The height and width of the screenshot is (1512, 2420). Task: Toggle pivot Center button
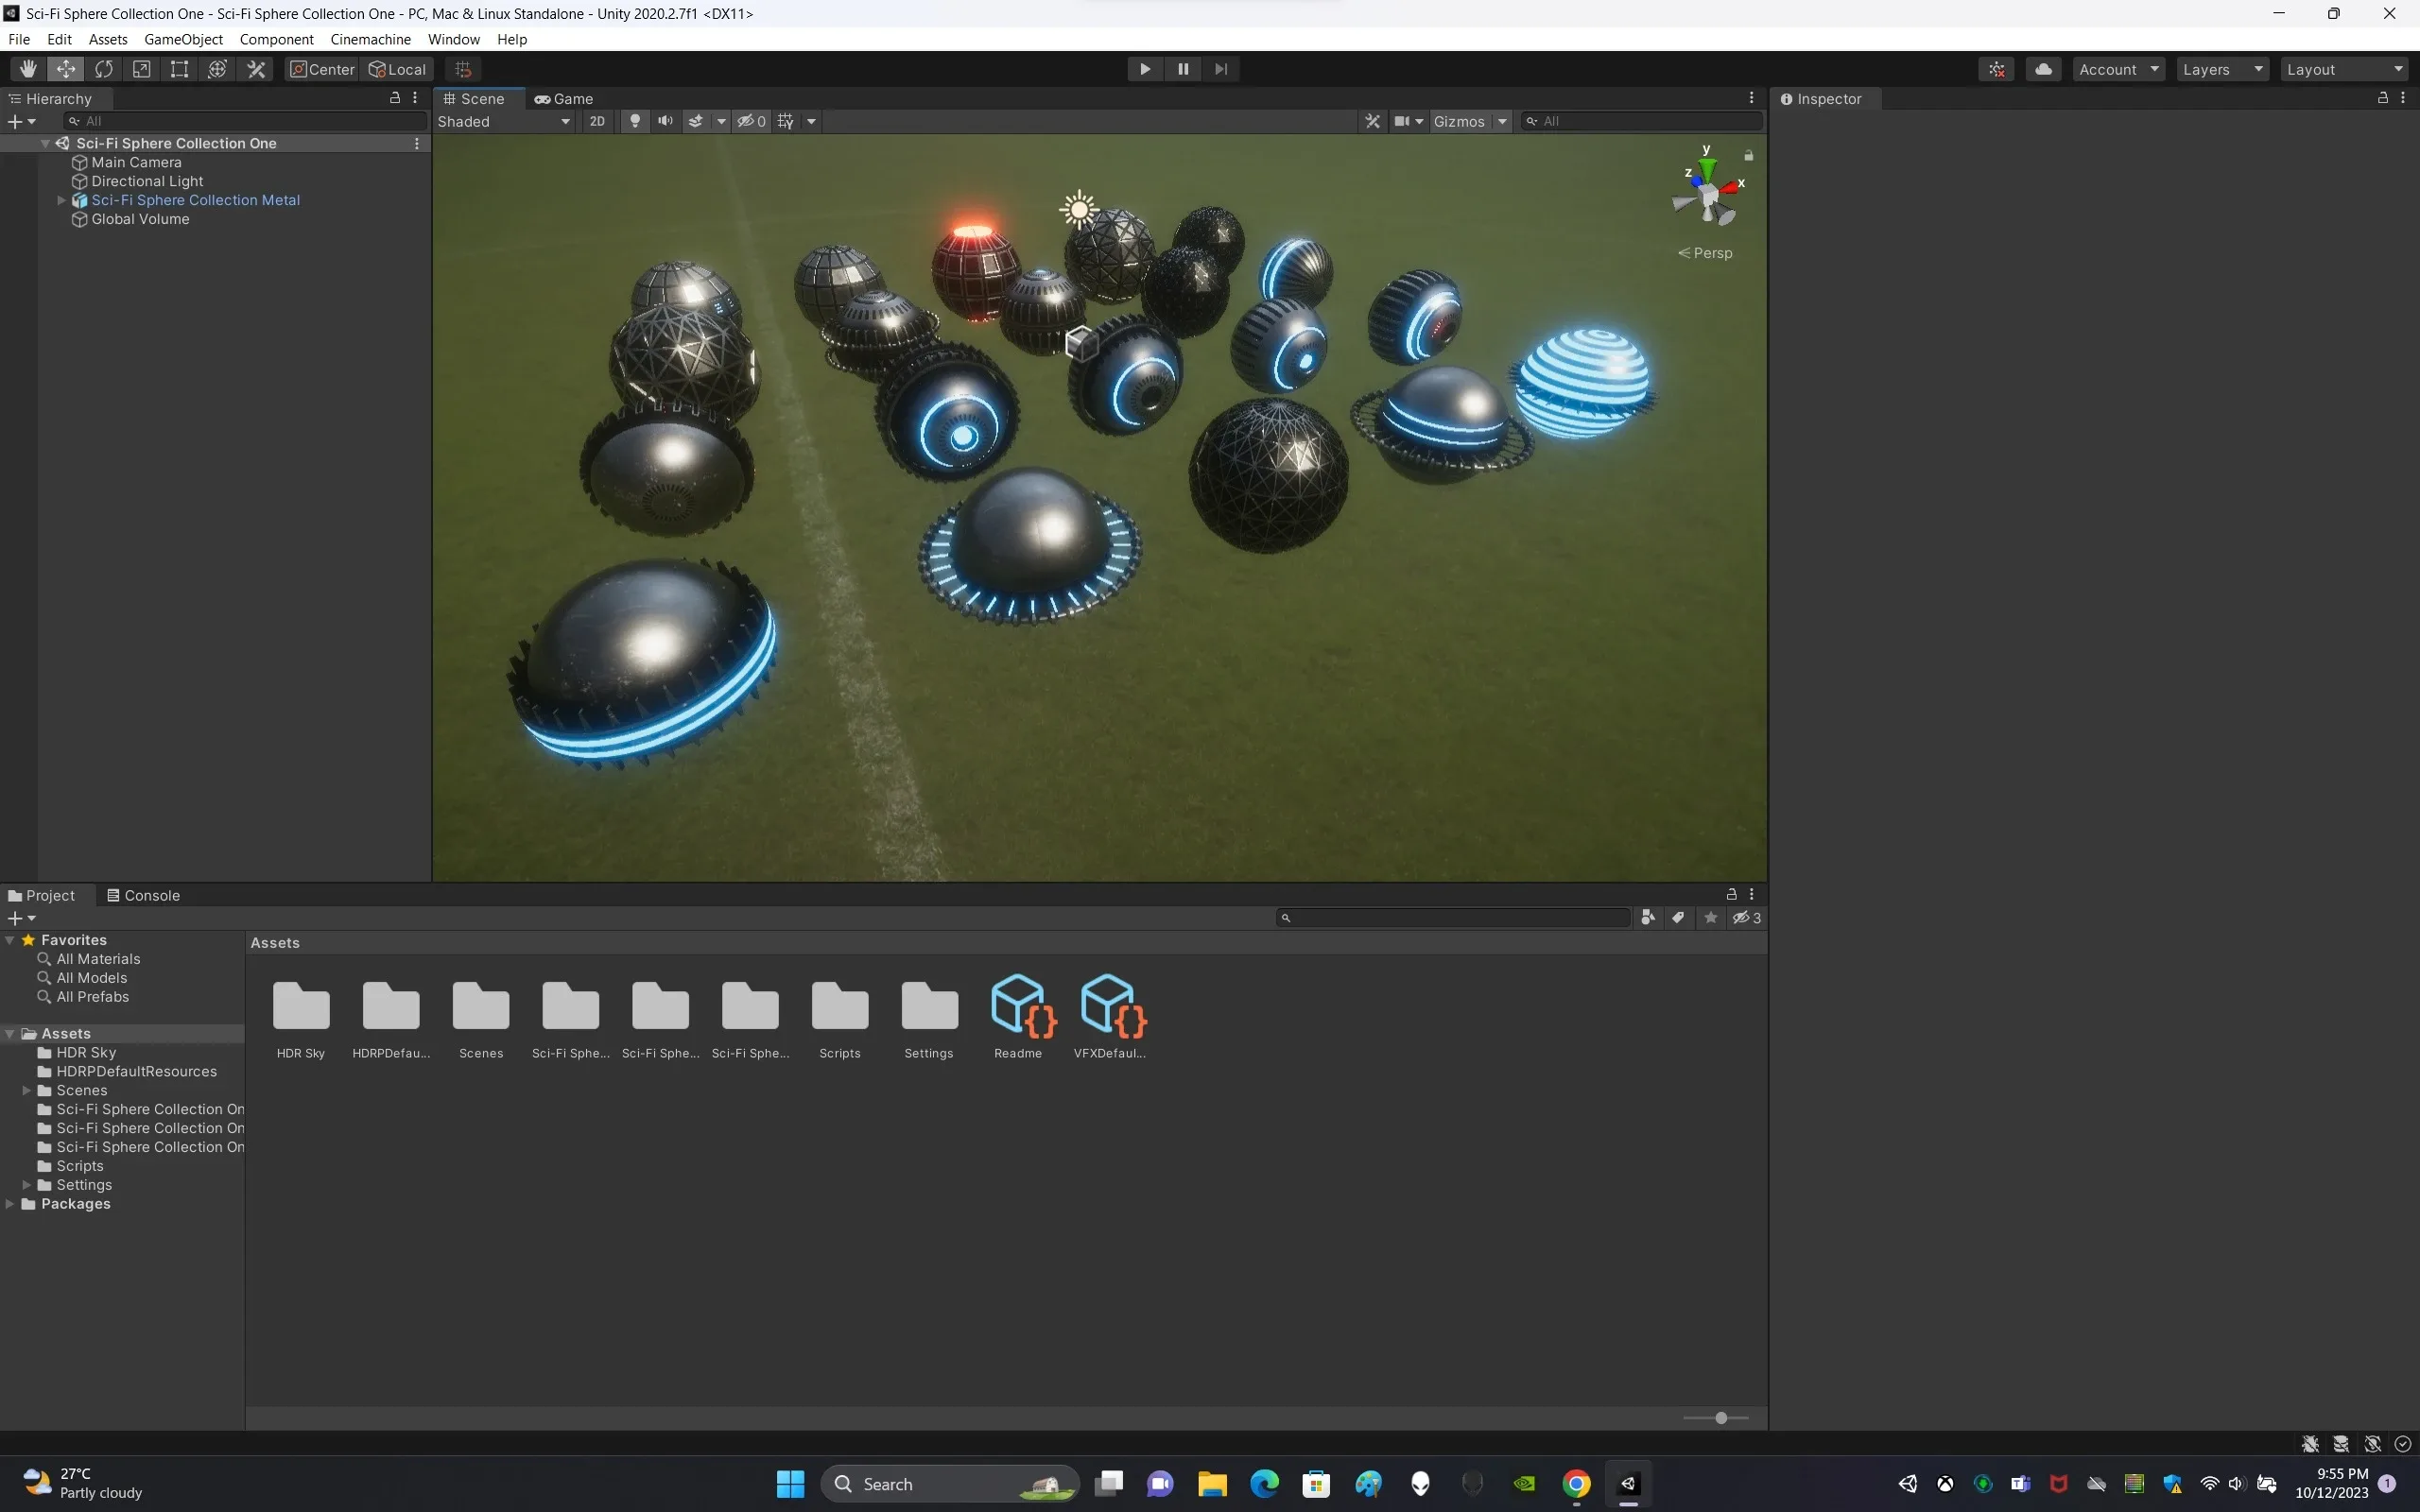[322, 69]
